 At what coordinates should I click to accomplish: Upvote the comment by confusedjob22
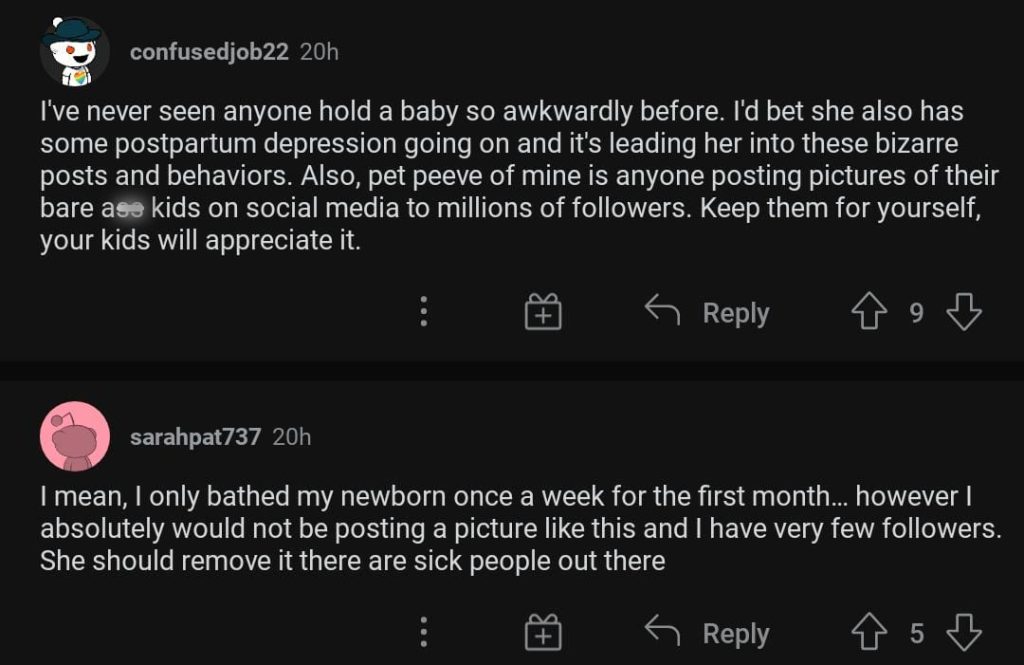866,314
